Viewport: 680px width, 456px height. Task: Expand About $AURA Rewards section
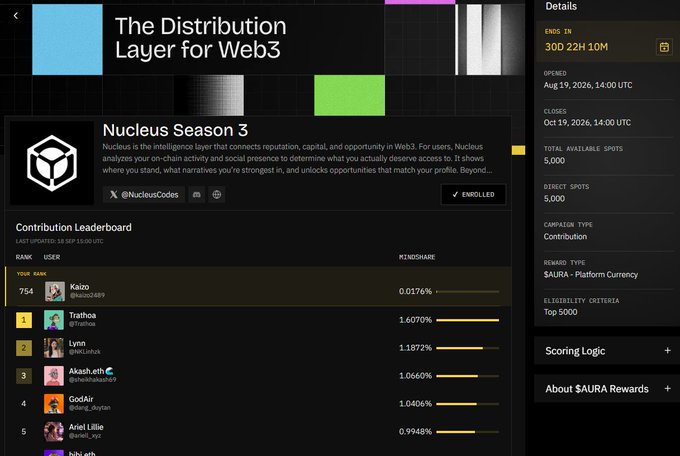607,389
